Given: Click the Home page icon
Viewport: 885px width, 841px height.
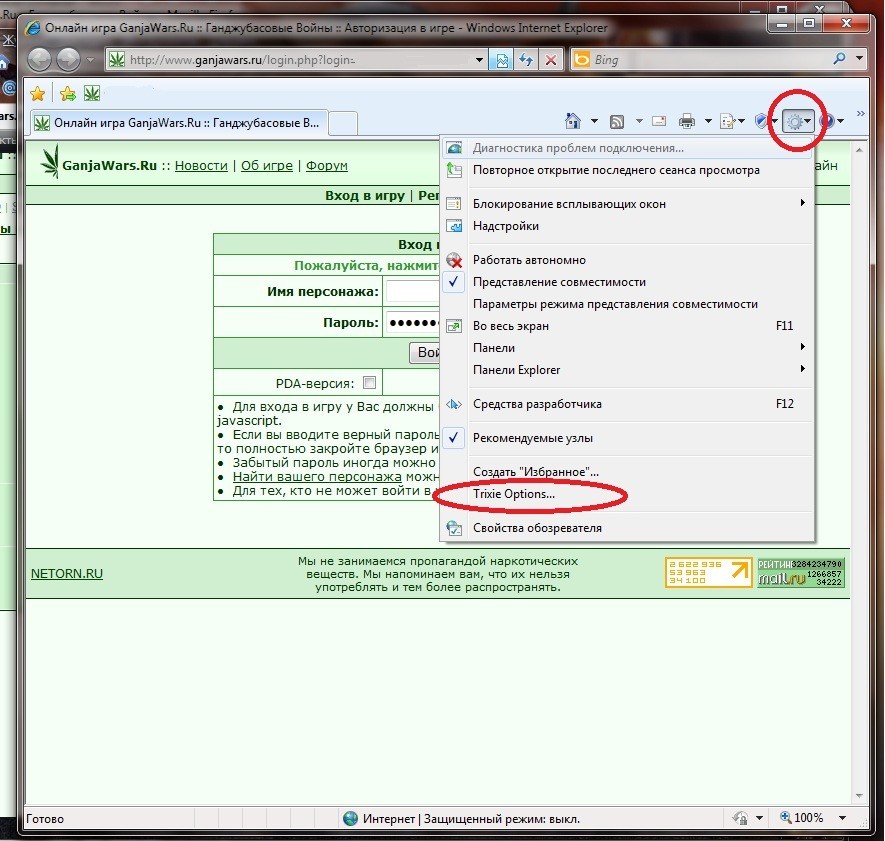Looking at the screenshot, I should (x=573, y=121).
